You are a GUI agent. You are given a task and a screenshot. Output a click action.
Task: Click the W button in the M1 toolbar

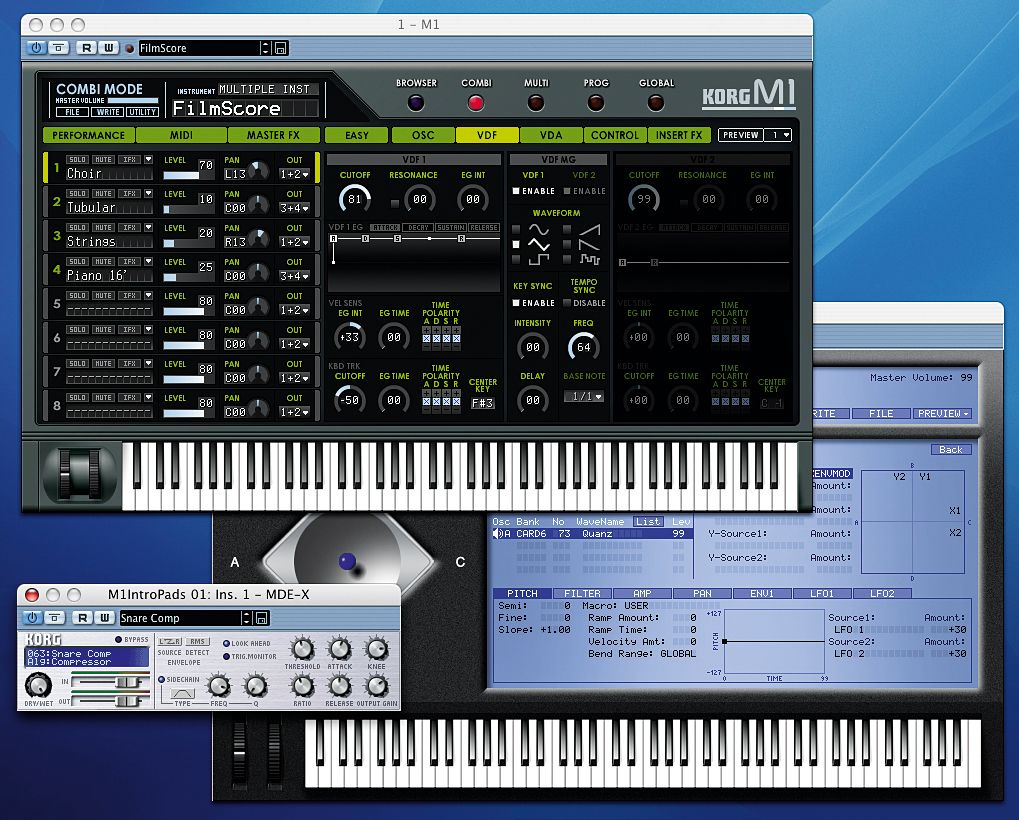pos(109,47)
